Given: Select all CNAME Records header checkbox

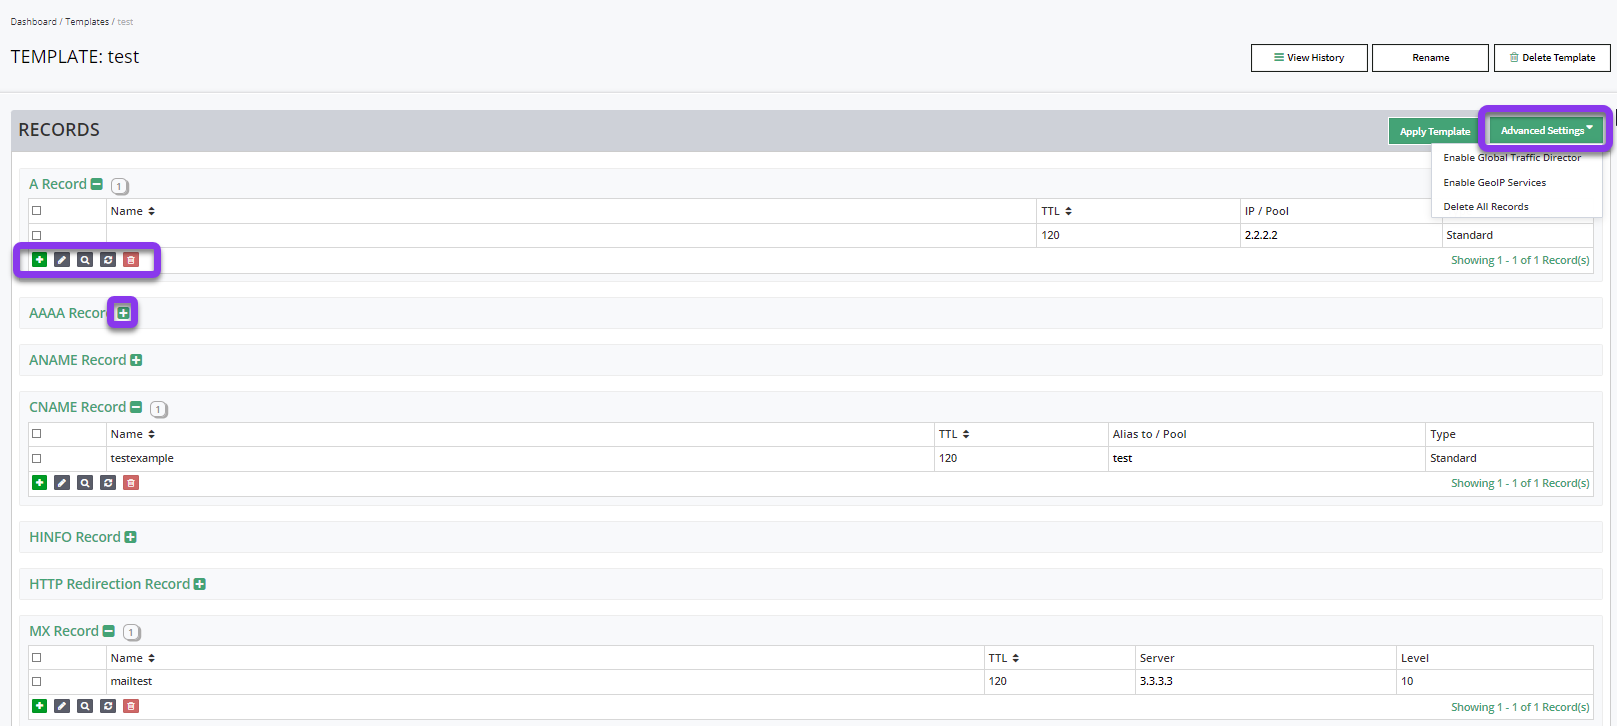Looking at the screenshot, I should click(x=37, y=434).
